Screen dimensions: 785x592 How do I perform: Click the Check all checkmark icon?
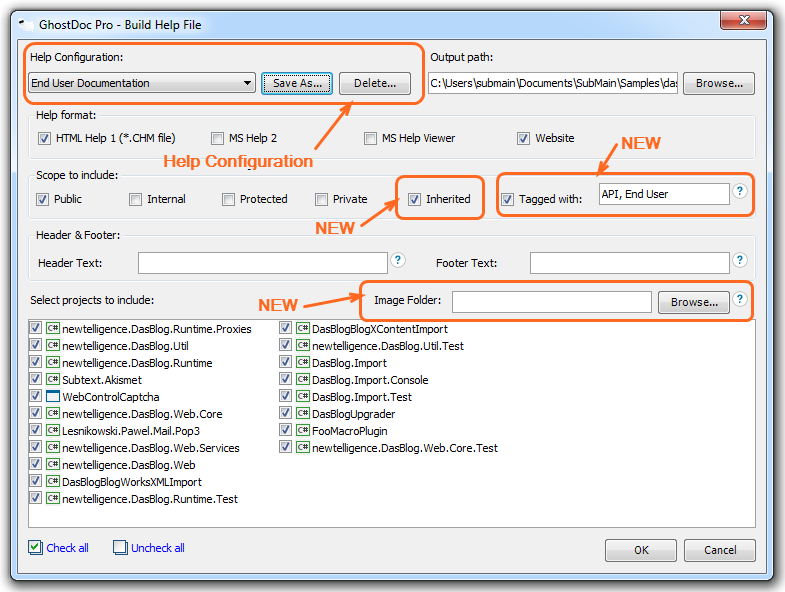click(35, 548)
